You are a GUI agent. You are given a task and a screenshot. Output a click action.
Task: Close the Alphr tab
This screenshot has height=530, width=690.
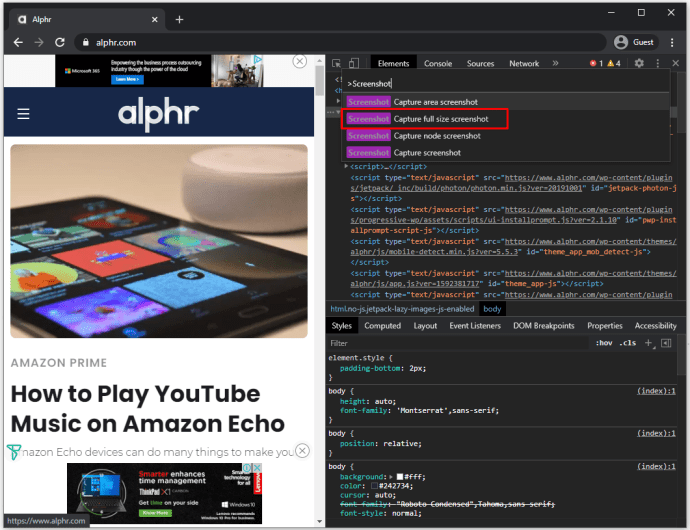click(154, 19)
